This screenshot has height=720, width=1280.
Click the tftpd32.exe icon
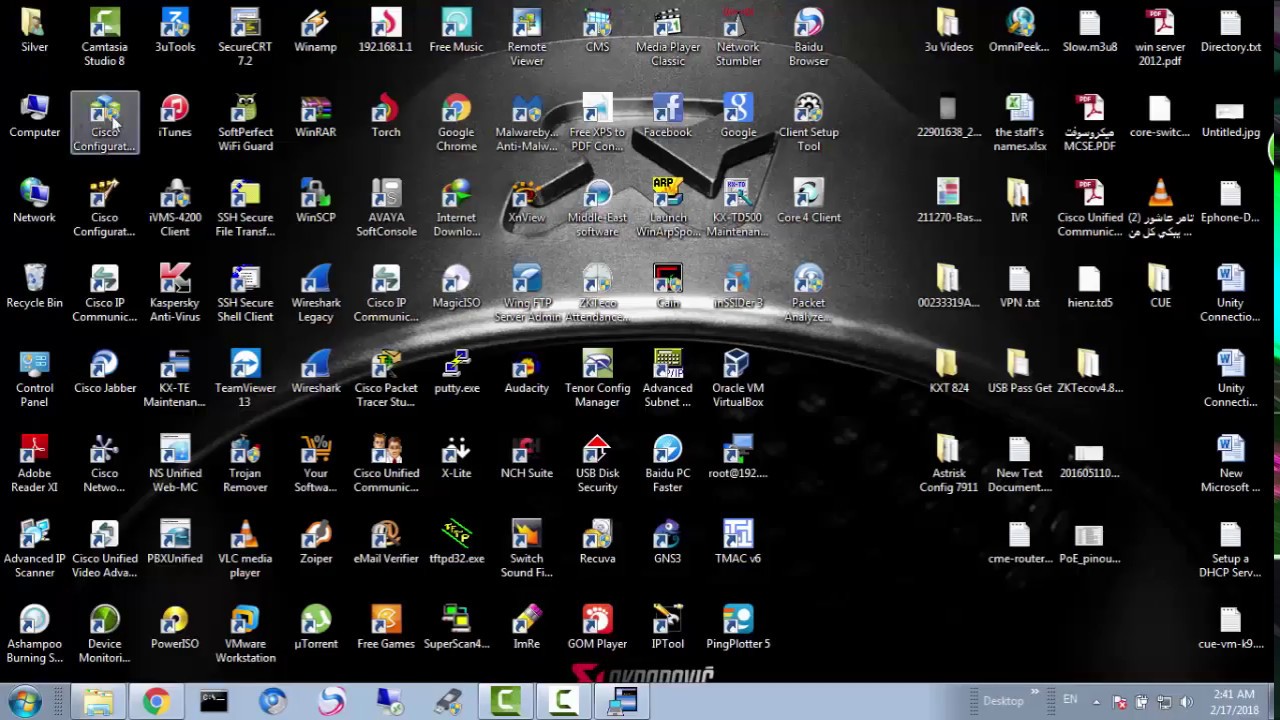click(x=456, y=542)
